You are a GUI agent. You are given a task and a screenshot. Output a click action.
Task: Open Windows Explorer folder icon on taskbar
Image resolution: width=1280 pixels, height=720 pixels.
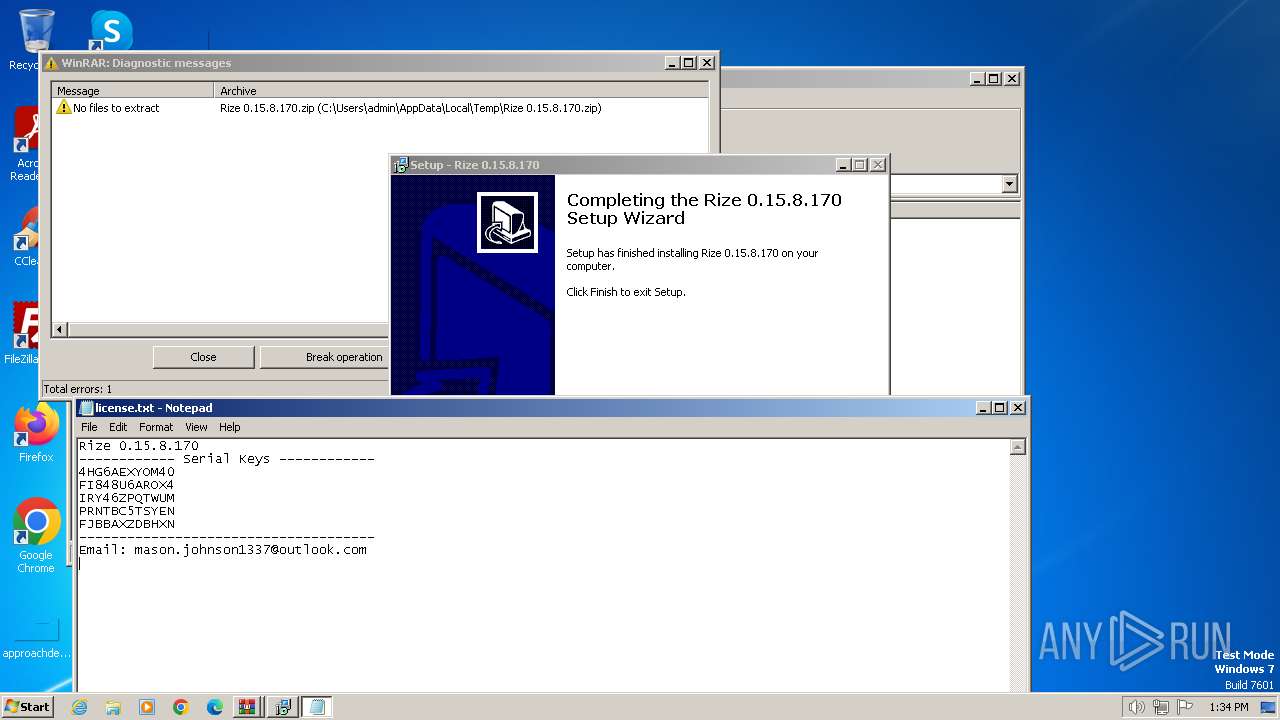tap(113, 707)
